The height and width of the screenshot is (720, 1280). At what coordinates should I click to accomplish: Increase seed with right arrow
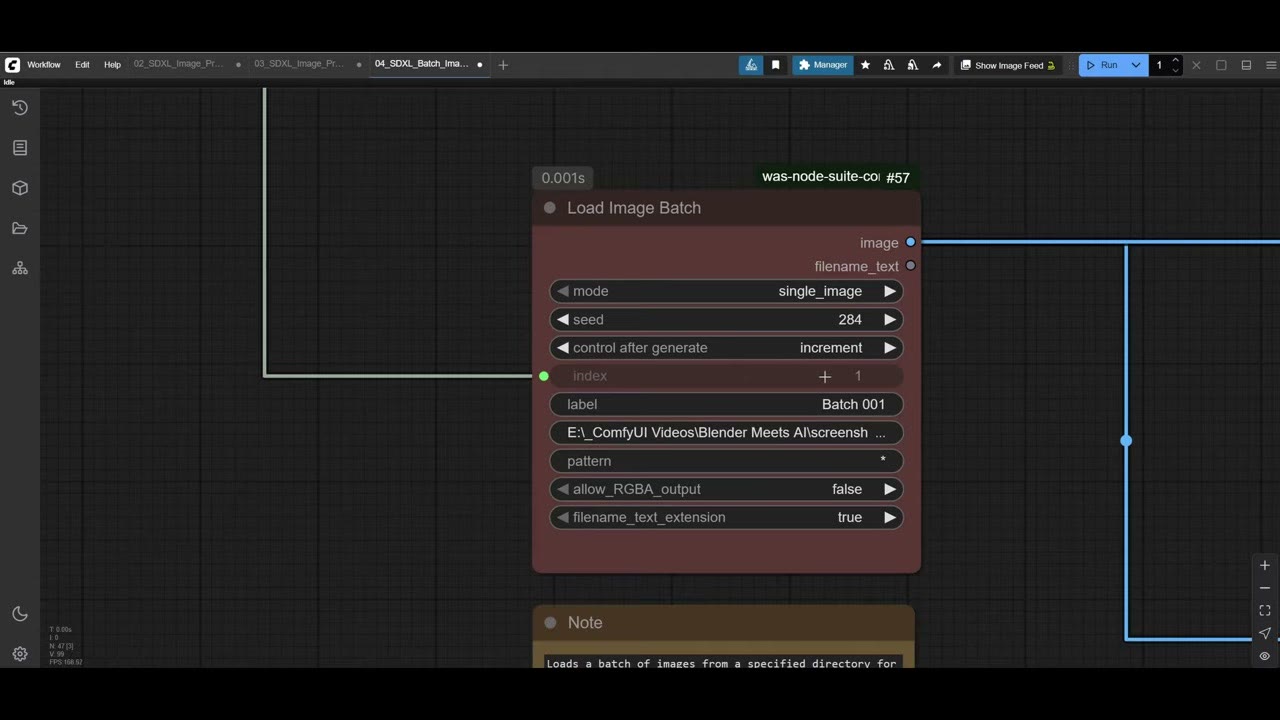(x=889, y=319)
